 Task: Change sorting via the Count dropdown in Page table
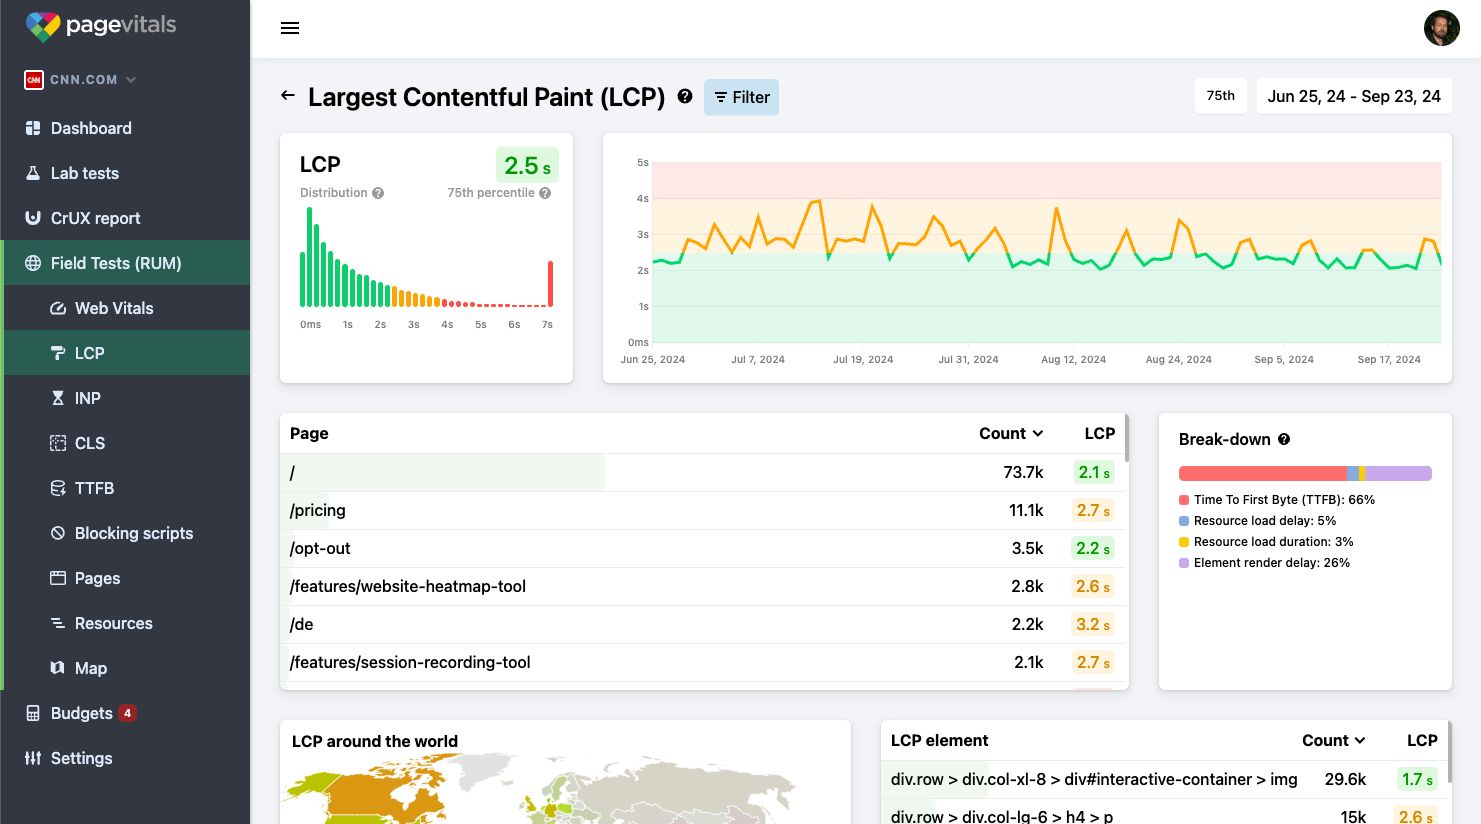click(x=1010, y=433)
